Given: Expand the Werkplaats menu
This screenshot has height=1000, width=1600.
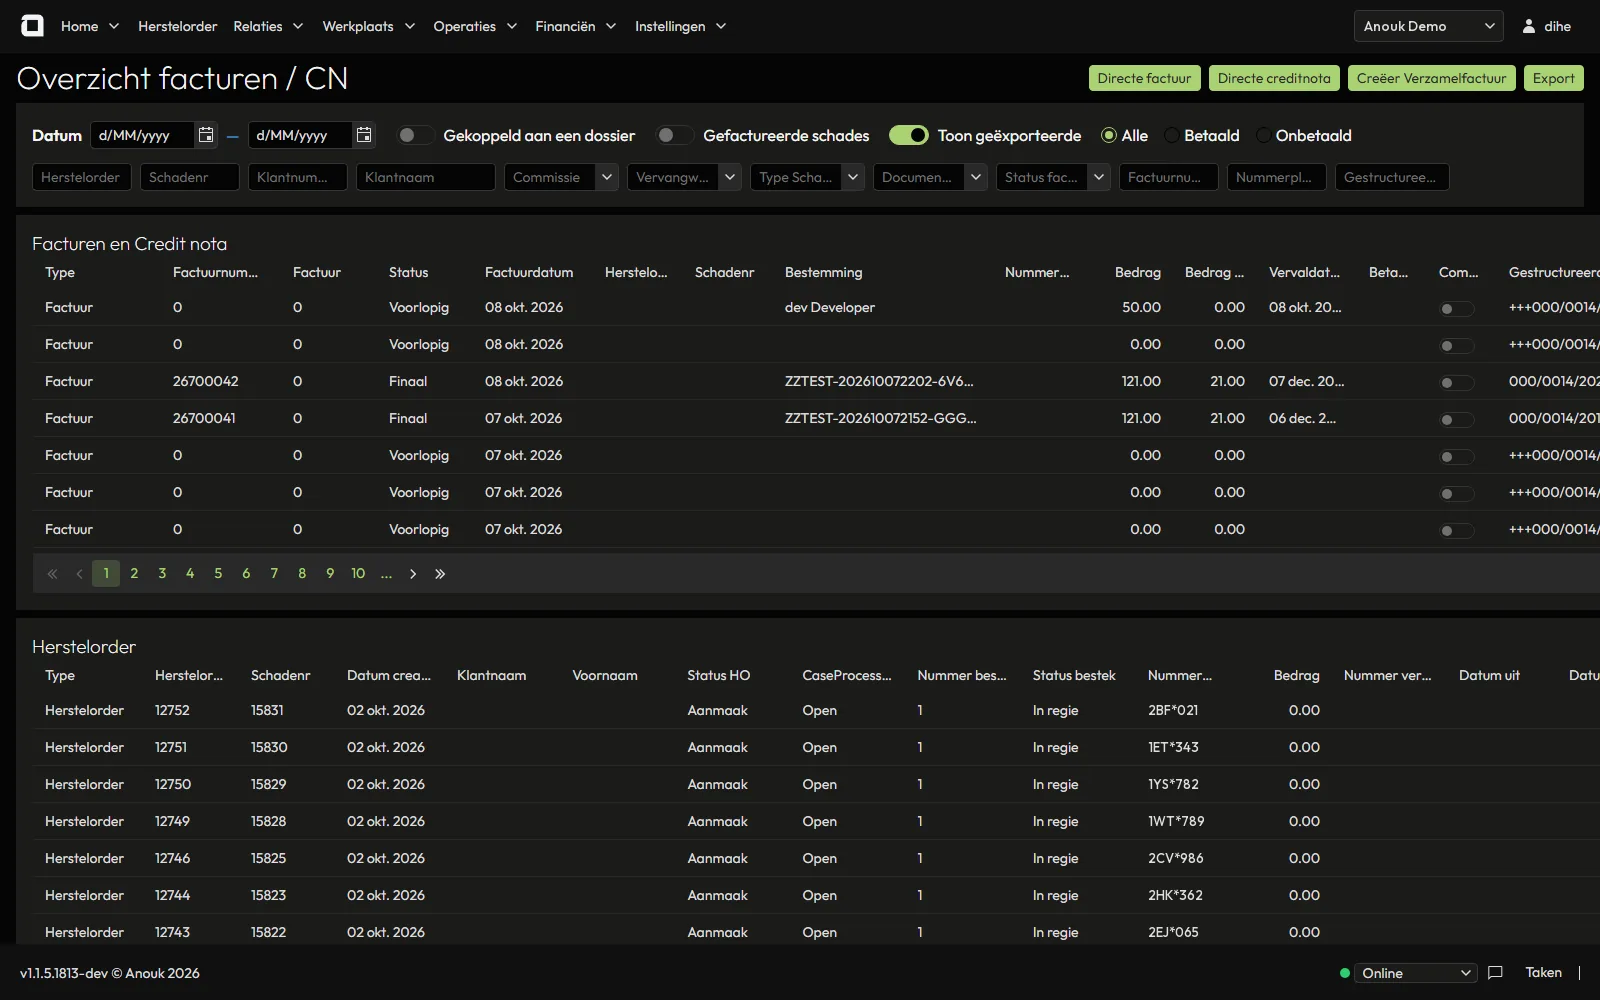Looking at the screenshot, I should pos(368,26).
